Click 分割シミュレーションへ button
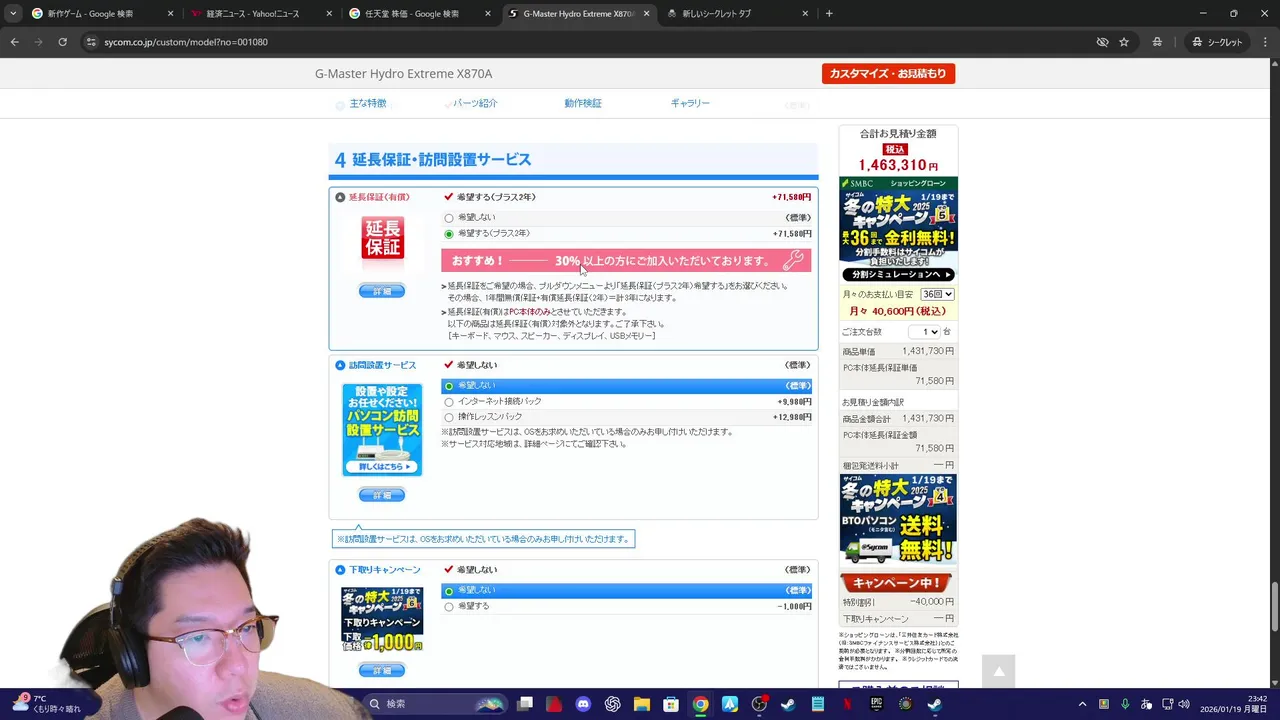Viewport: 1280px width, 720px height. click(x=898, y=275)
